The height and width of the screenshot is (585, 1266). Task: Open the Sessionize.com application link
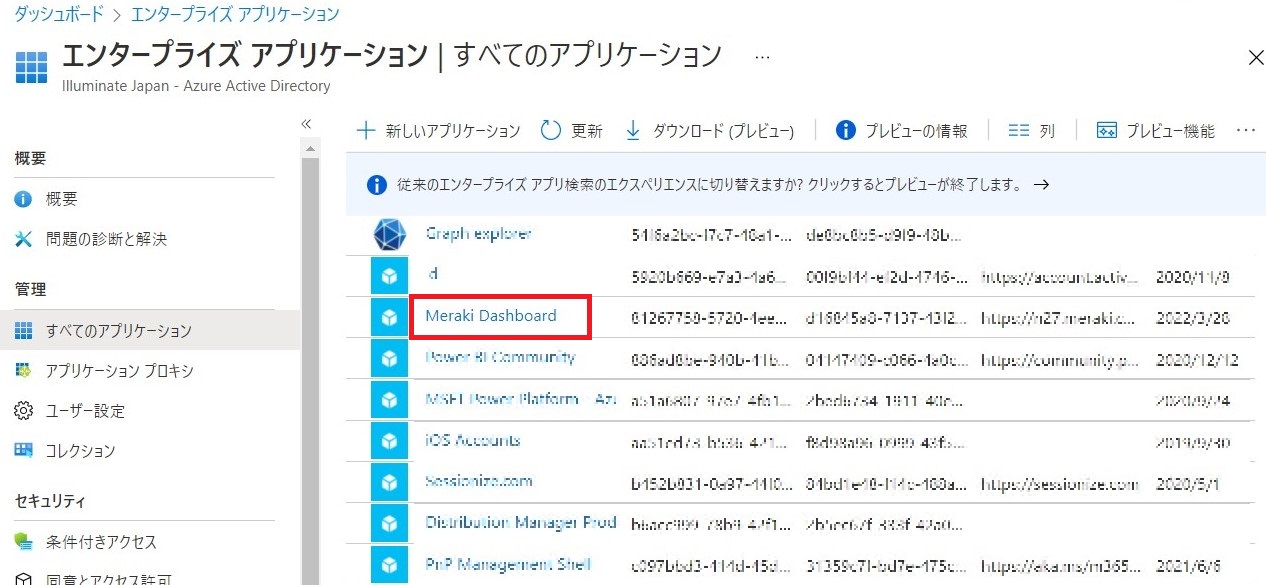pos(479,482)
